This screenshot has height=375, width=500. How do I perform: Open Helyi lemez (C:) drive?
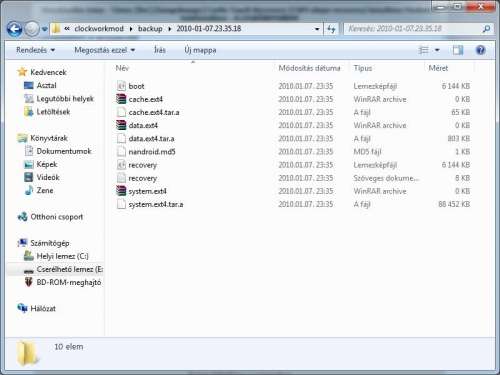click(x=62, y=256)
